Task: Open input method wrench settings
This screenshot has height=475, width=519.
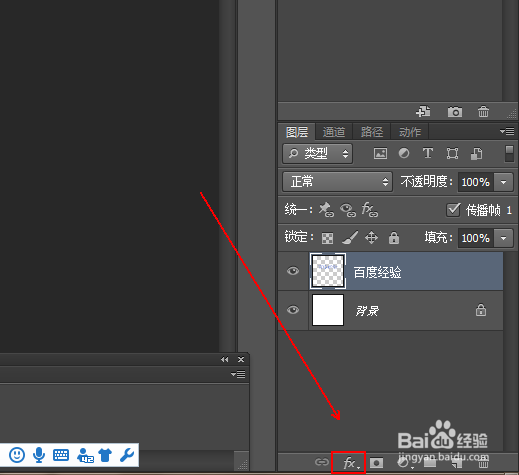Action: [127, 455]
